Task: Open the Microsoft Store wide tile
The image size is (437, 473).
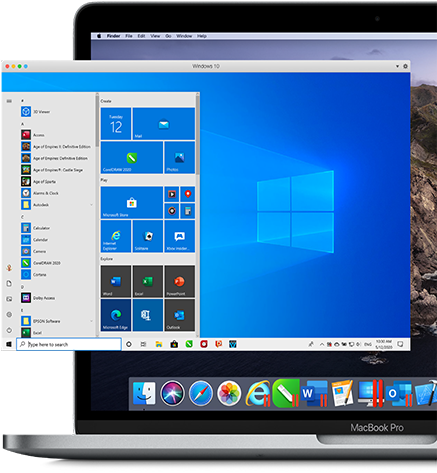Action: (132, 203)
